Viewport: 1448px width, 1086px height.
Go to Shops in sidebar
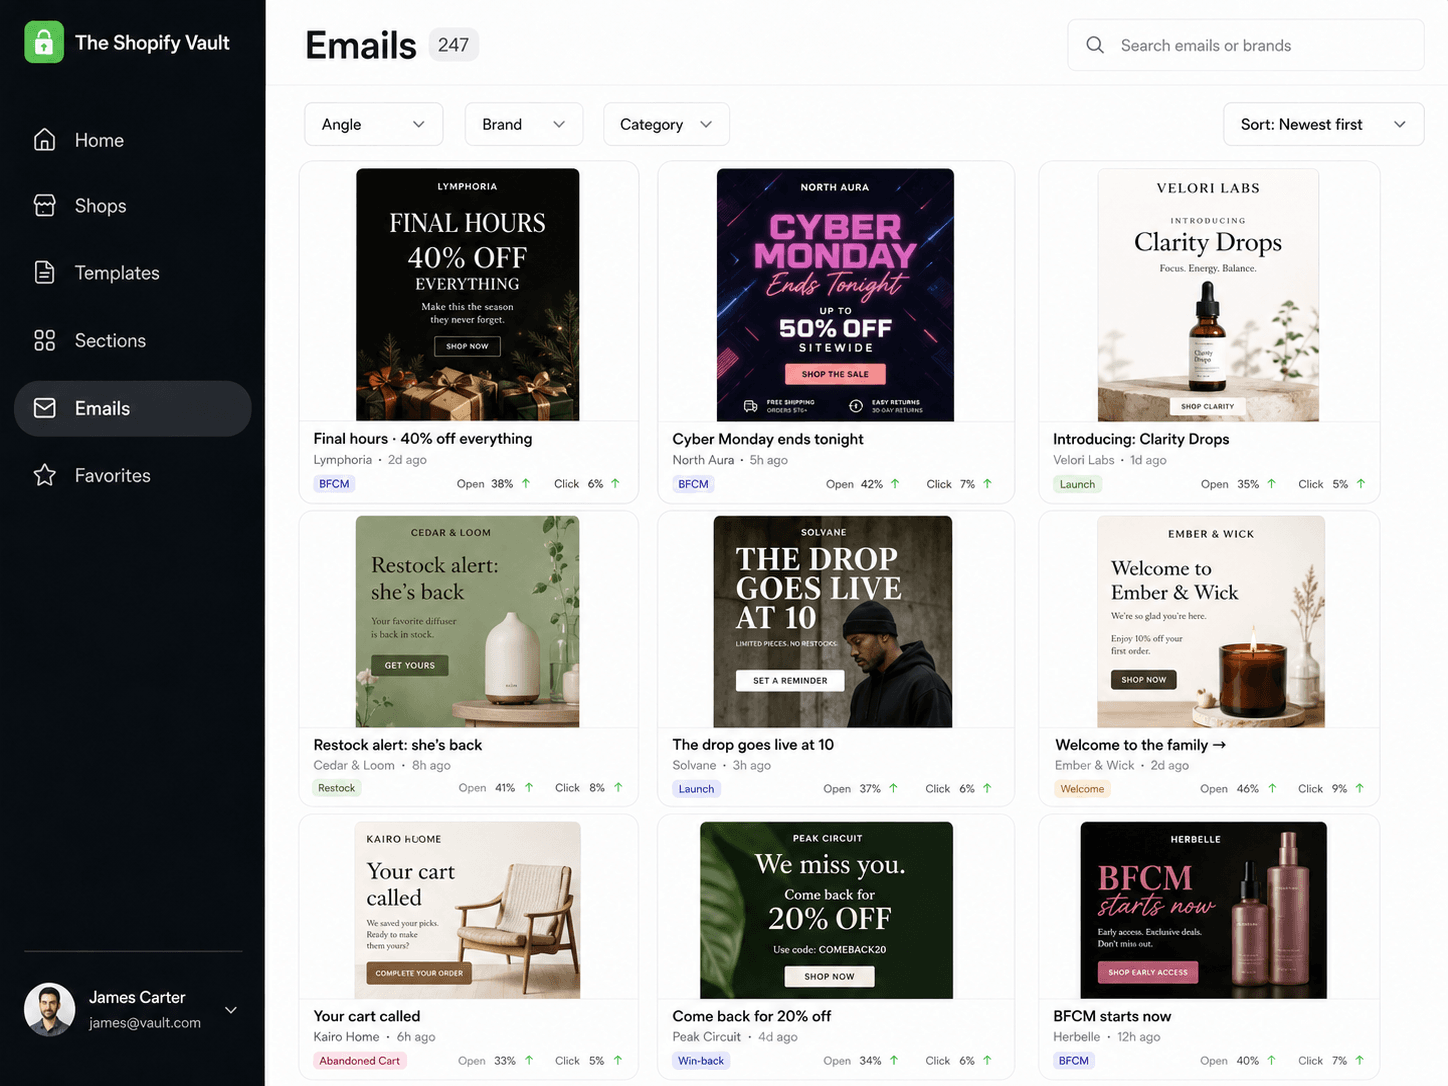(x=132, y=205)
